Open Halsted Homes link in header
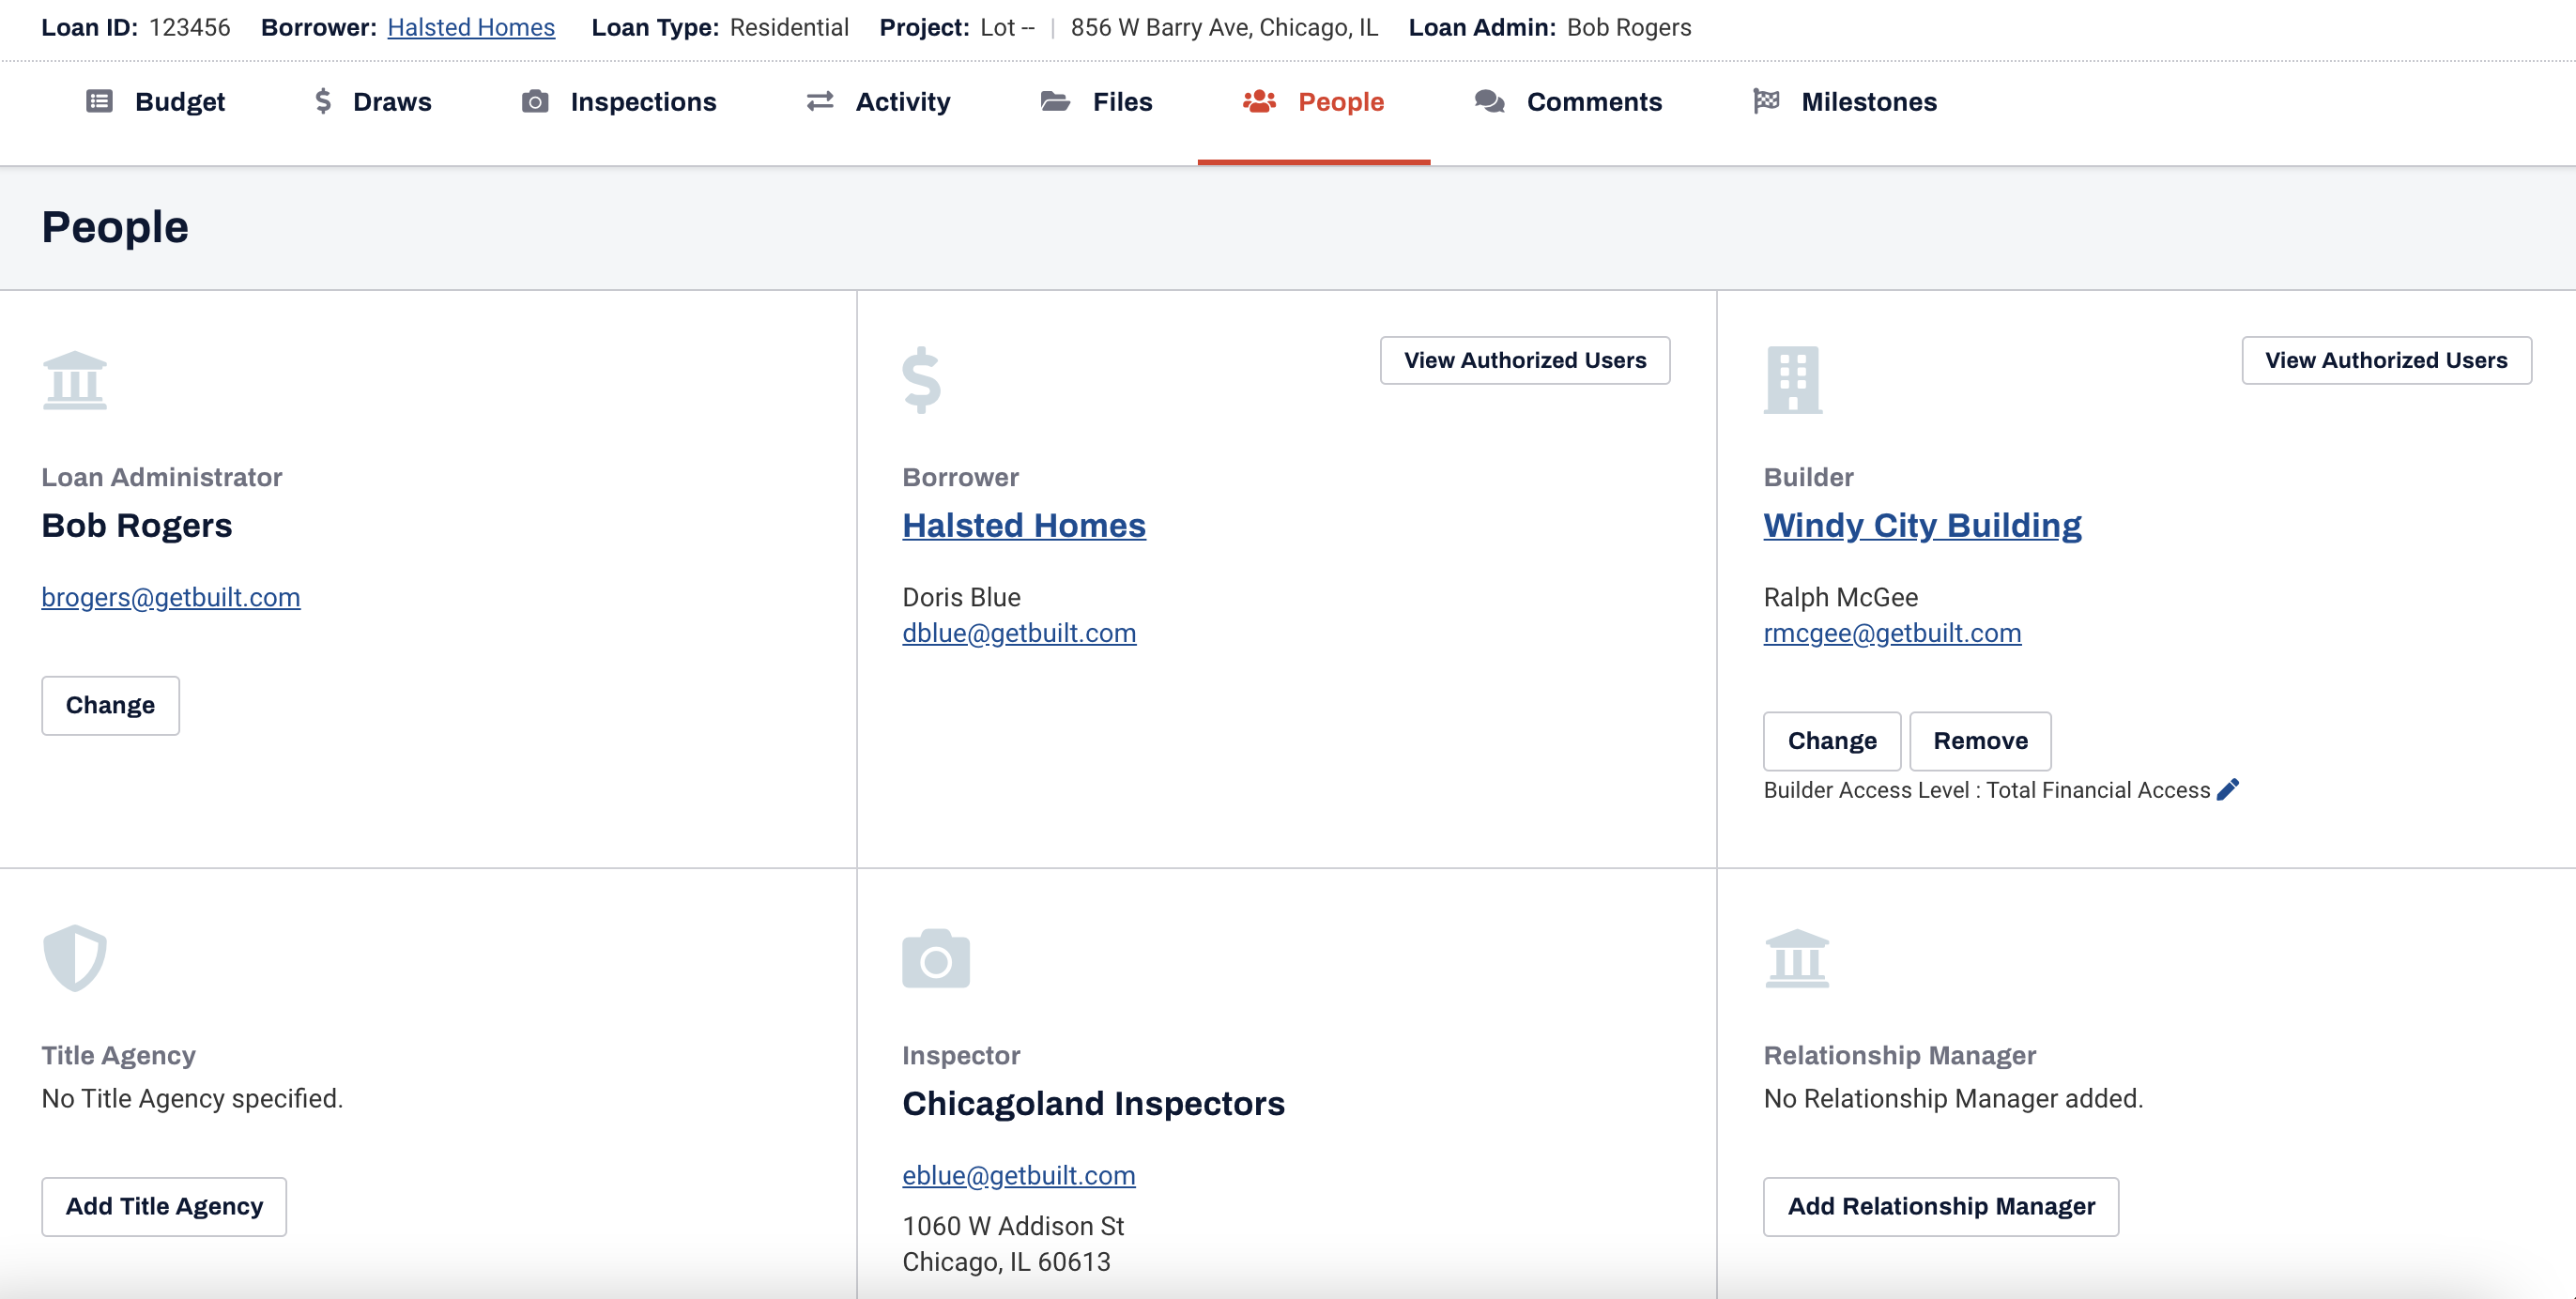The image size is (2576, 1299). point(471,27)
